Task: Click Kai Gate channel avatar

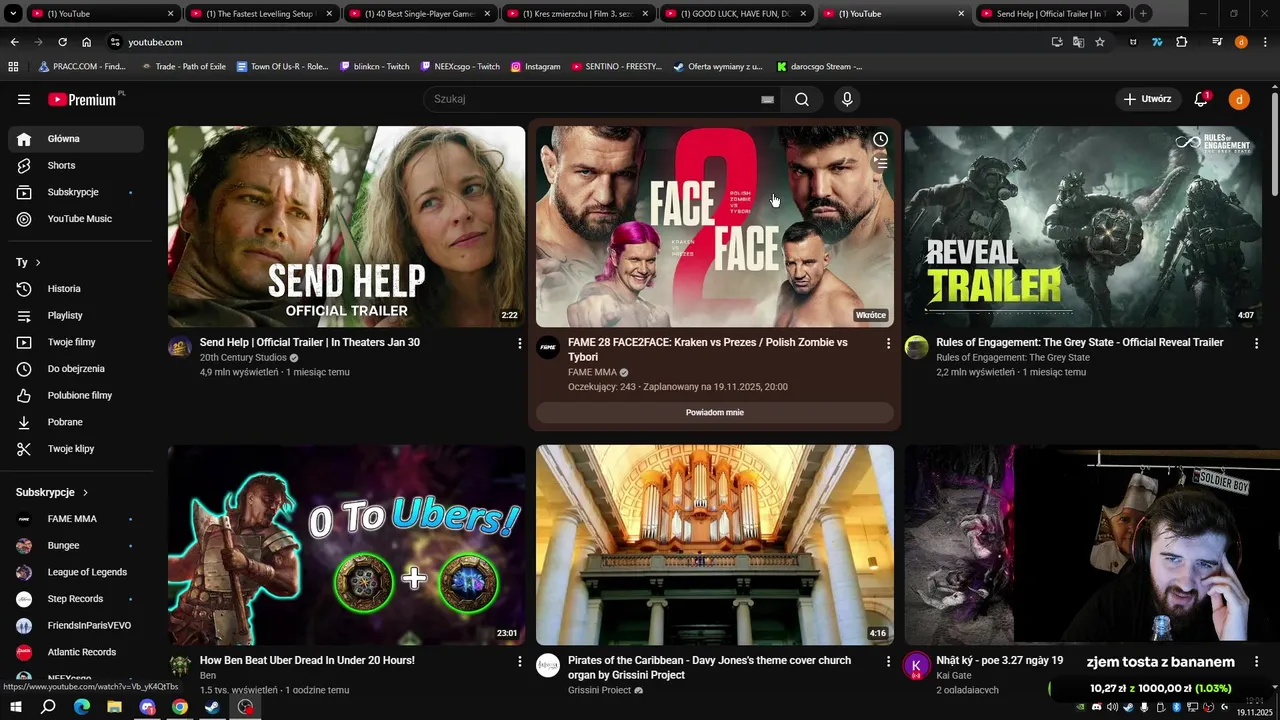Action: click(917, 665)
